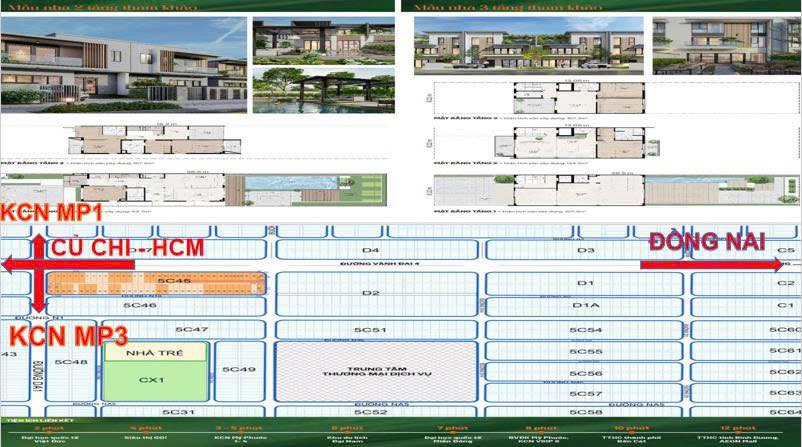The image size is (802, 447).
Task: Click the 5C51 plot label
Action: [x=370, y=329]
